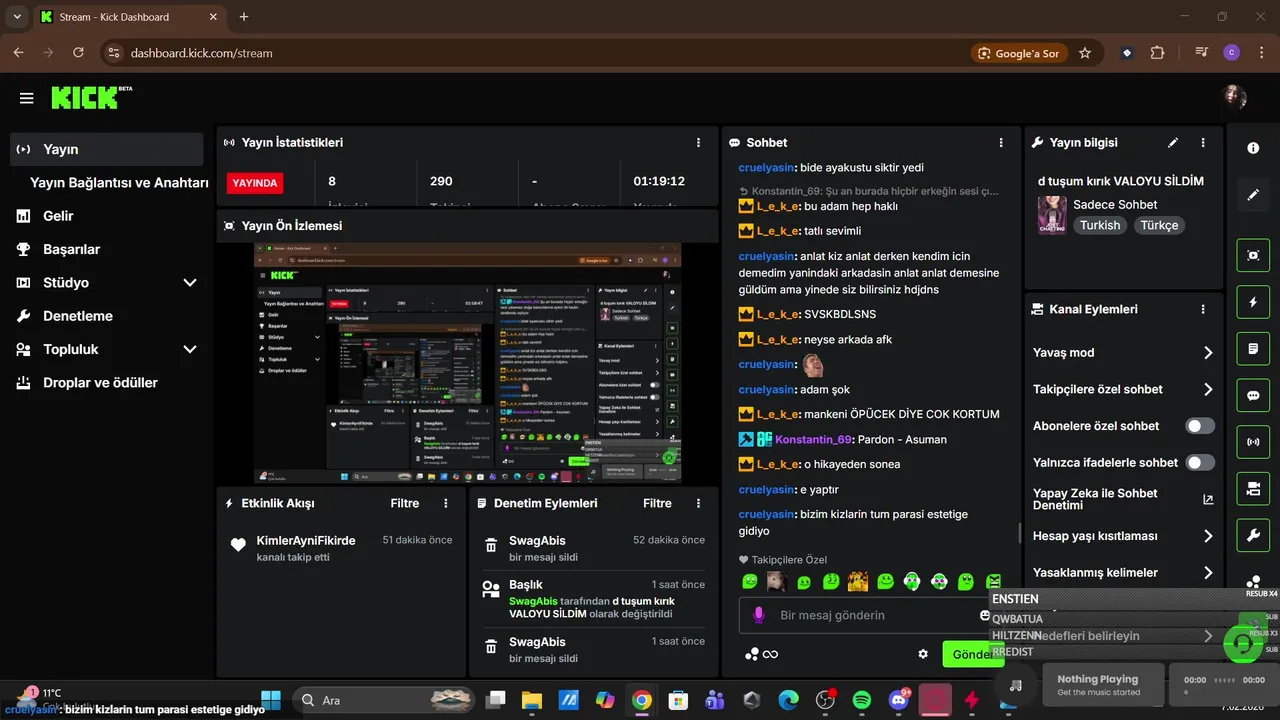Click the Windows Start button
This screenshot has width=1280, height=720.
click(271, 700)
